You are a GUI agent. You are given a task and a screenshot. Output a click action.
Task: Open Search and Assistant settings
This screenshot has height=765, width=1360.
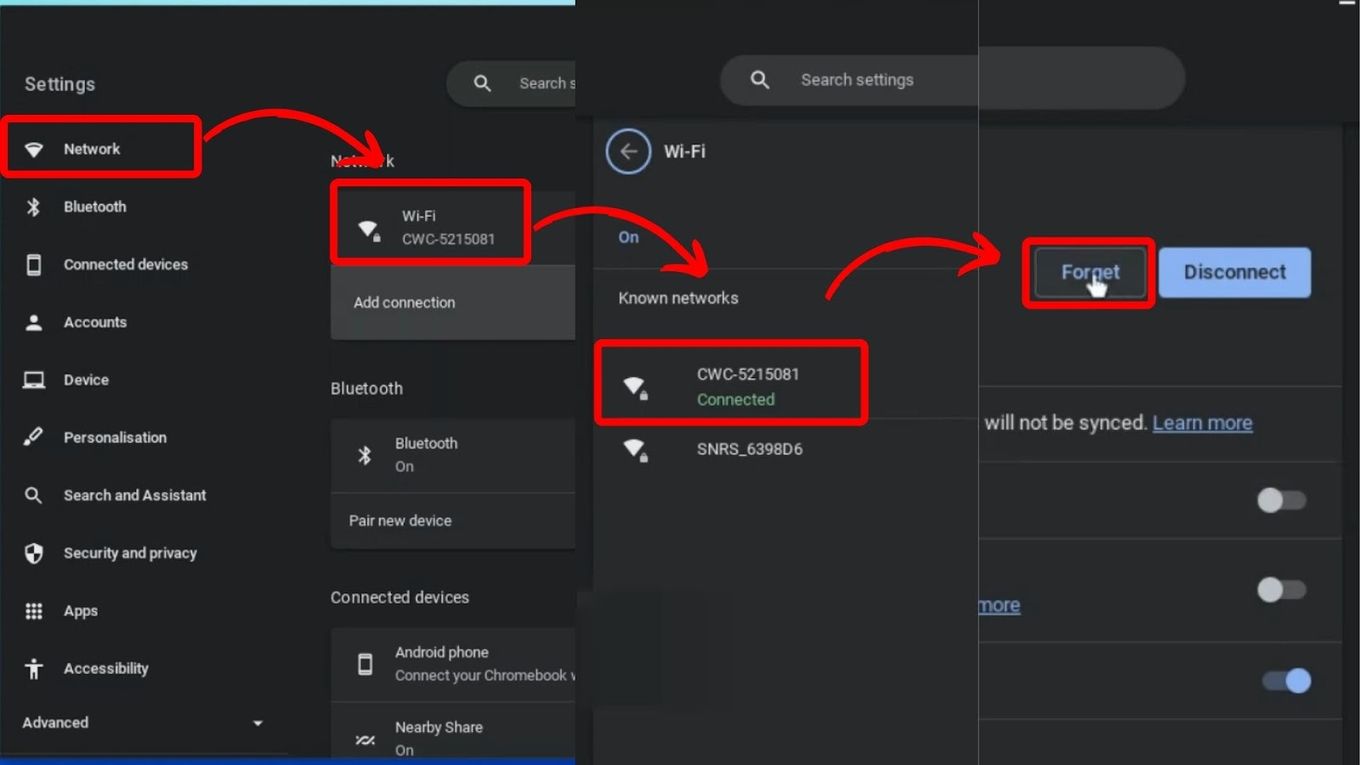135,495
